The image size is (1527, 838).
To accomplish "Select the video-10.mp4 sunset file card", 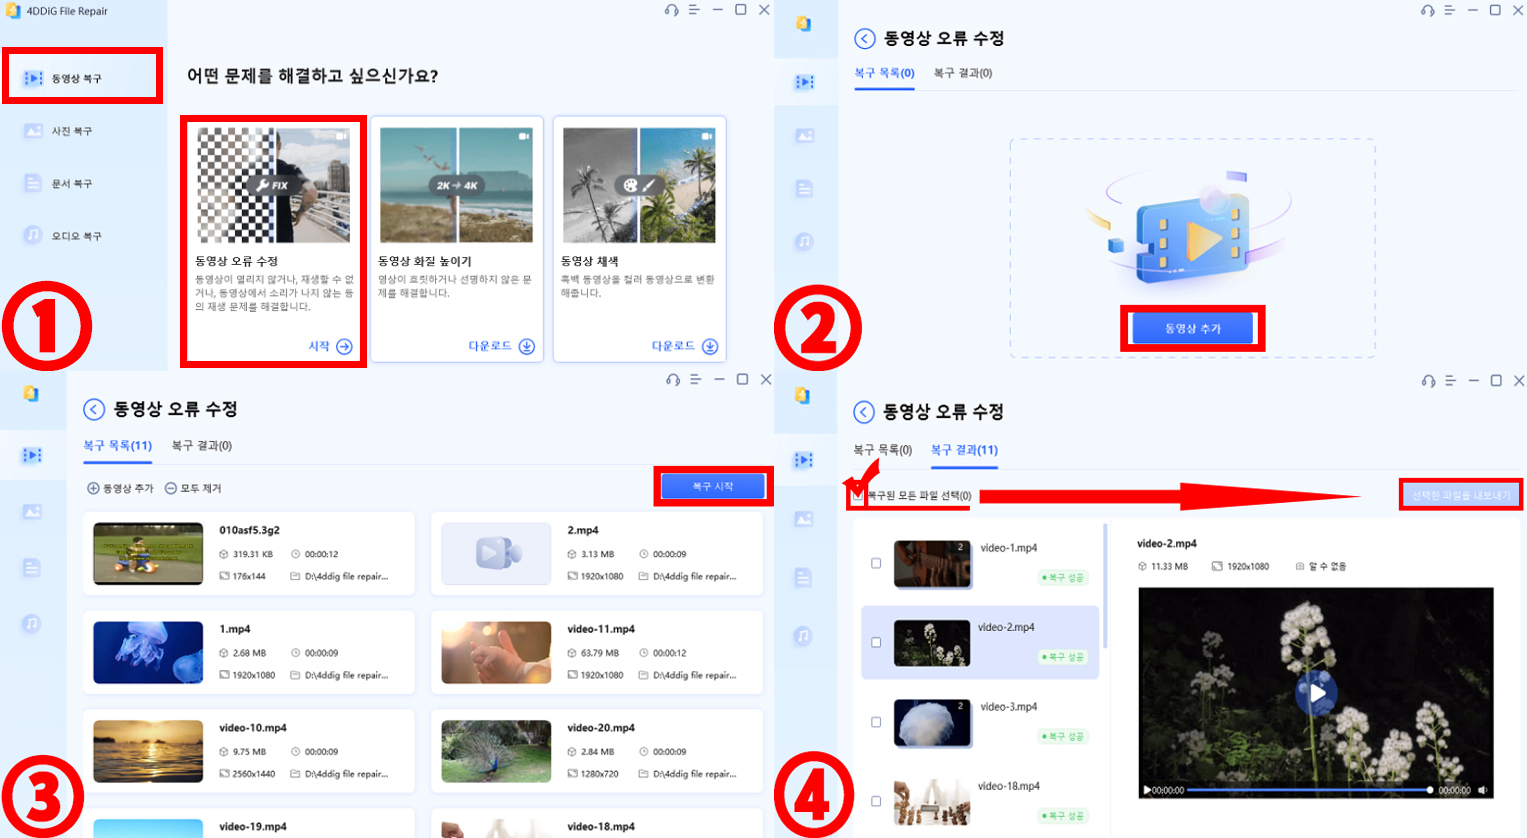I will pyautogui.click(x=249, y=751).
